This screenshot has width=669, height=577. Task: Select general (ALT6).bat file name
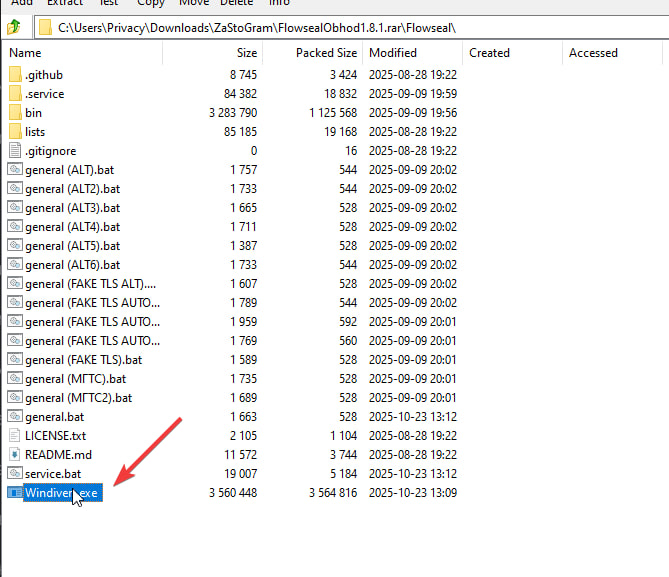(73, 265)
